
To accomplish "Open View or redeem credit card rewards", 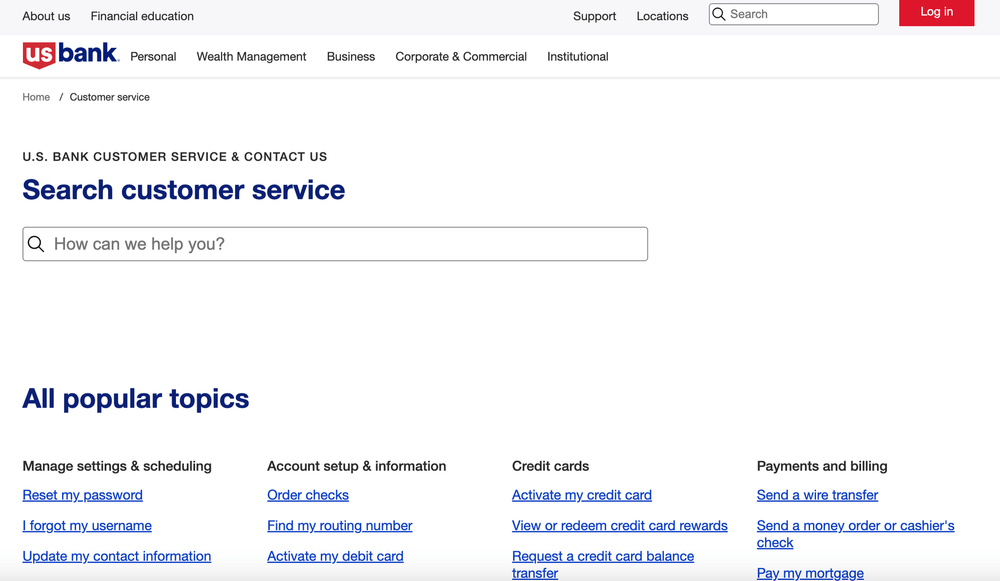I will pyautogui.click(x=620, y=526).
